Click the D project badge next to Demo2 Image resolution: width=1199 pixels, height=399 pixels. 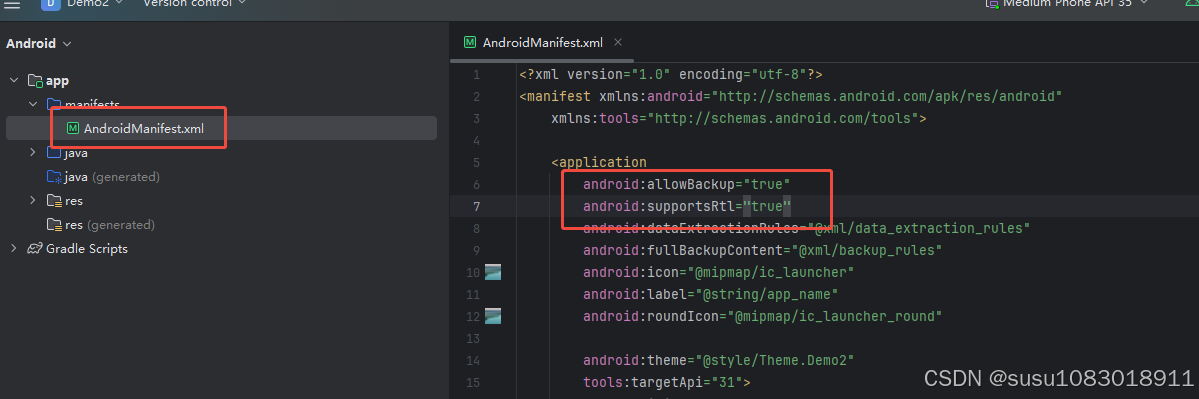[x=51, y=4]
